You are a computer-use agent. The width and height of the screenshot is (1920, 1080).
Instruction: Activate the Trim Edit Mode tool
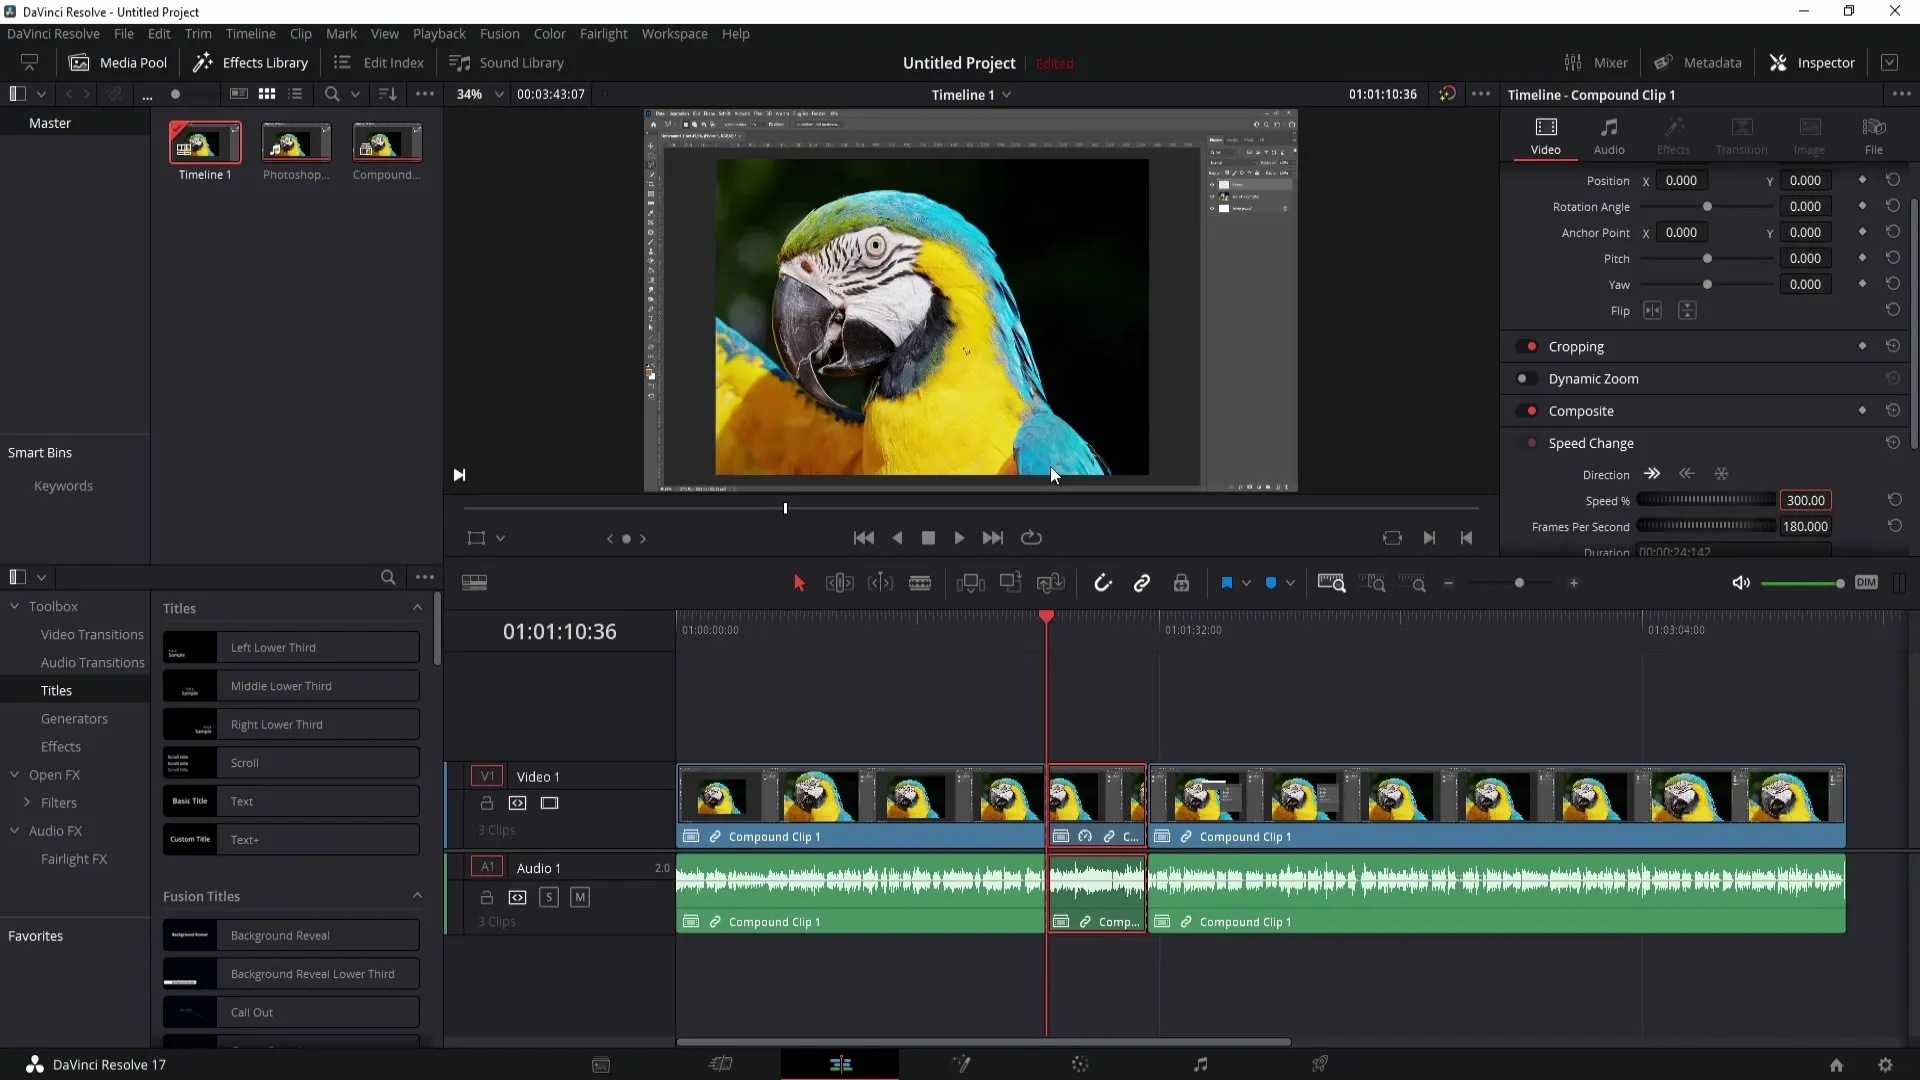839,583
